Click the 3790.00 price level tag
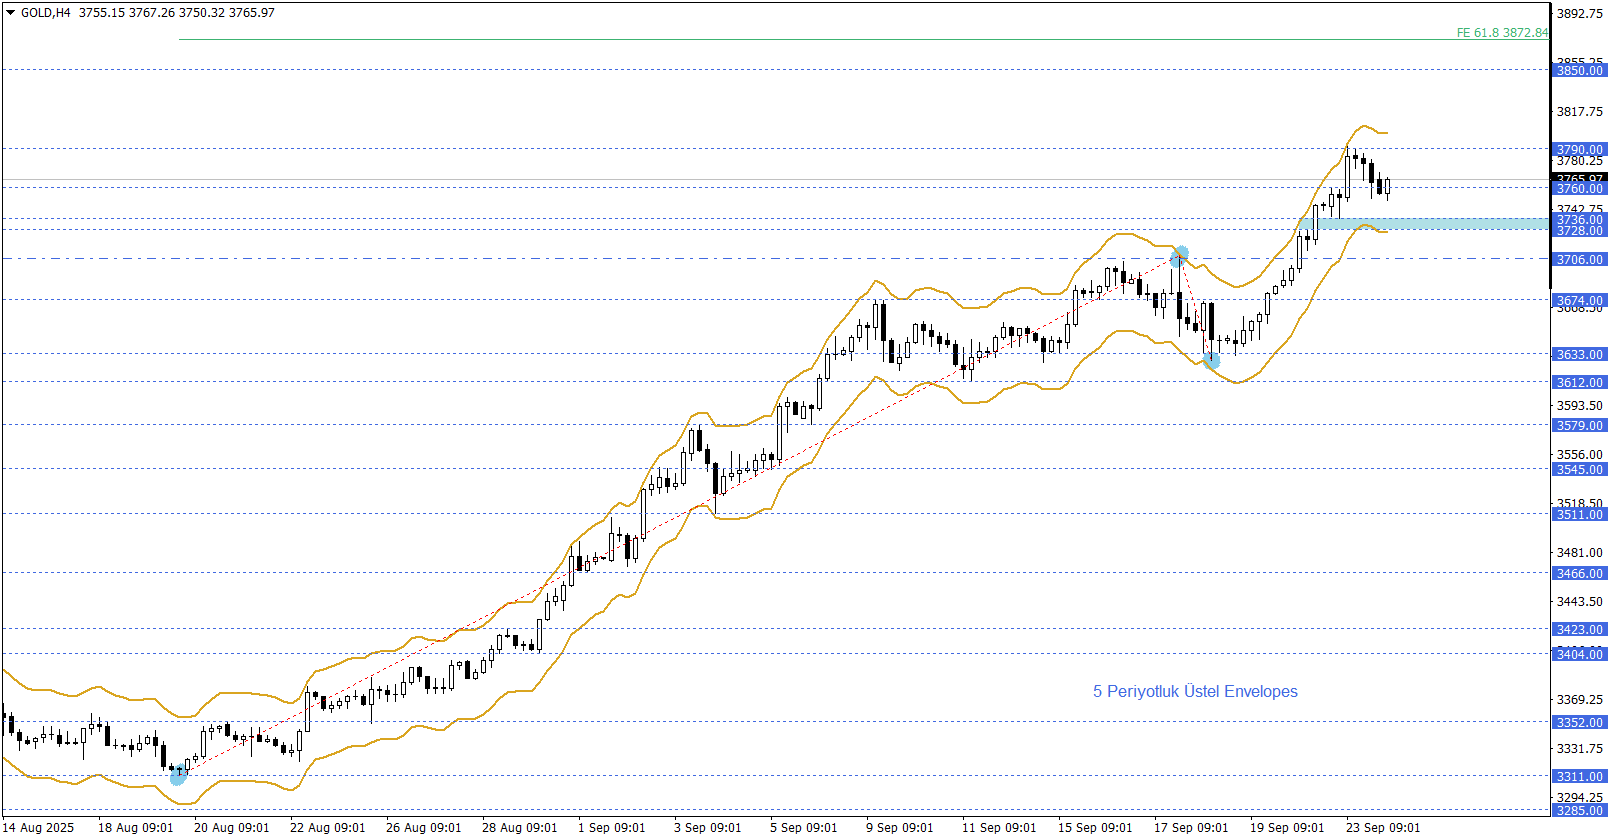Image resolution: width=1614 pixels, height=840 pixels. [x=1579, y=150]
